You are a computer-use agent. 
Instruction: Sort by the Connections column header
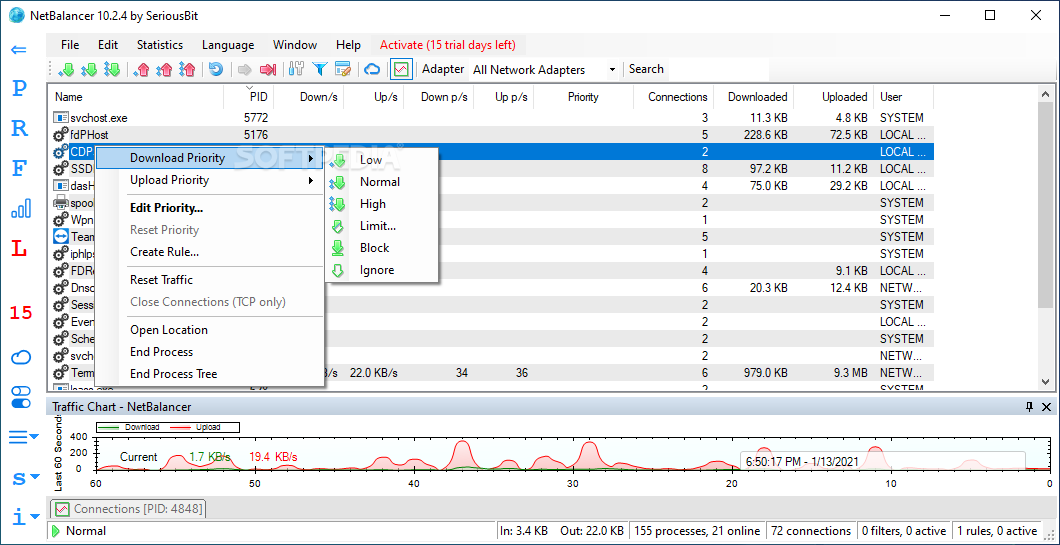pos(673,97)
